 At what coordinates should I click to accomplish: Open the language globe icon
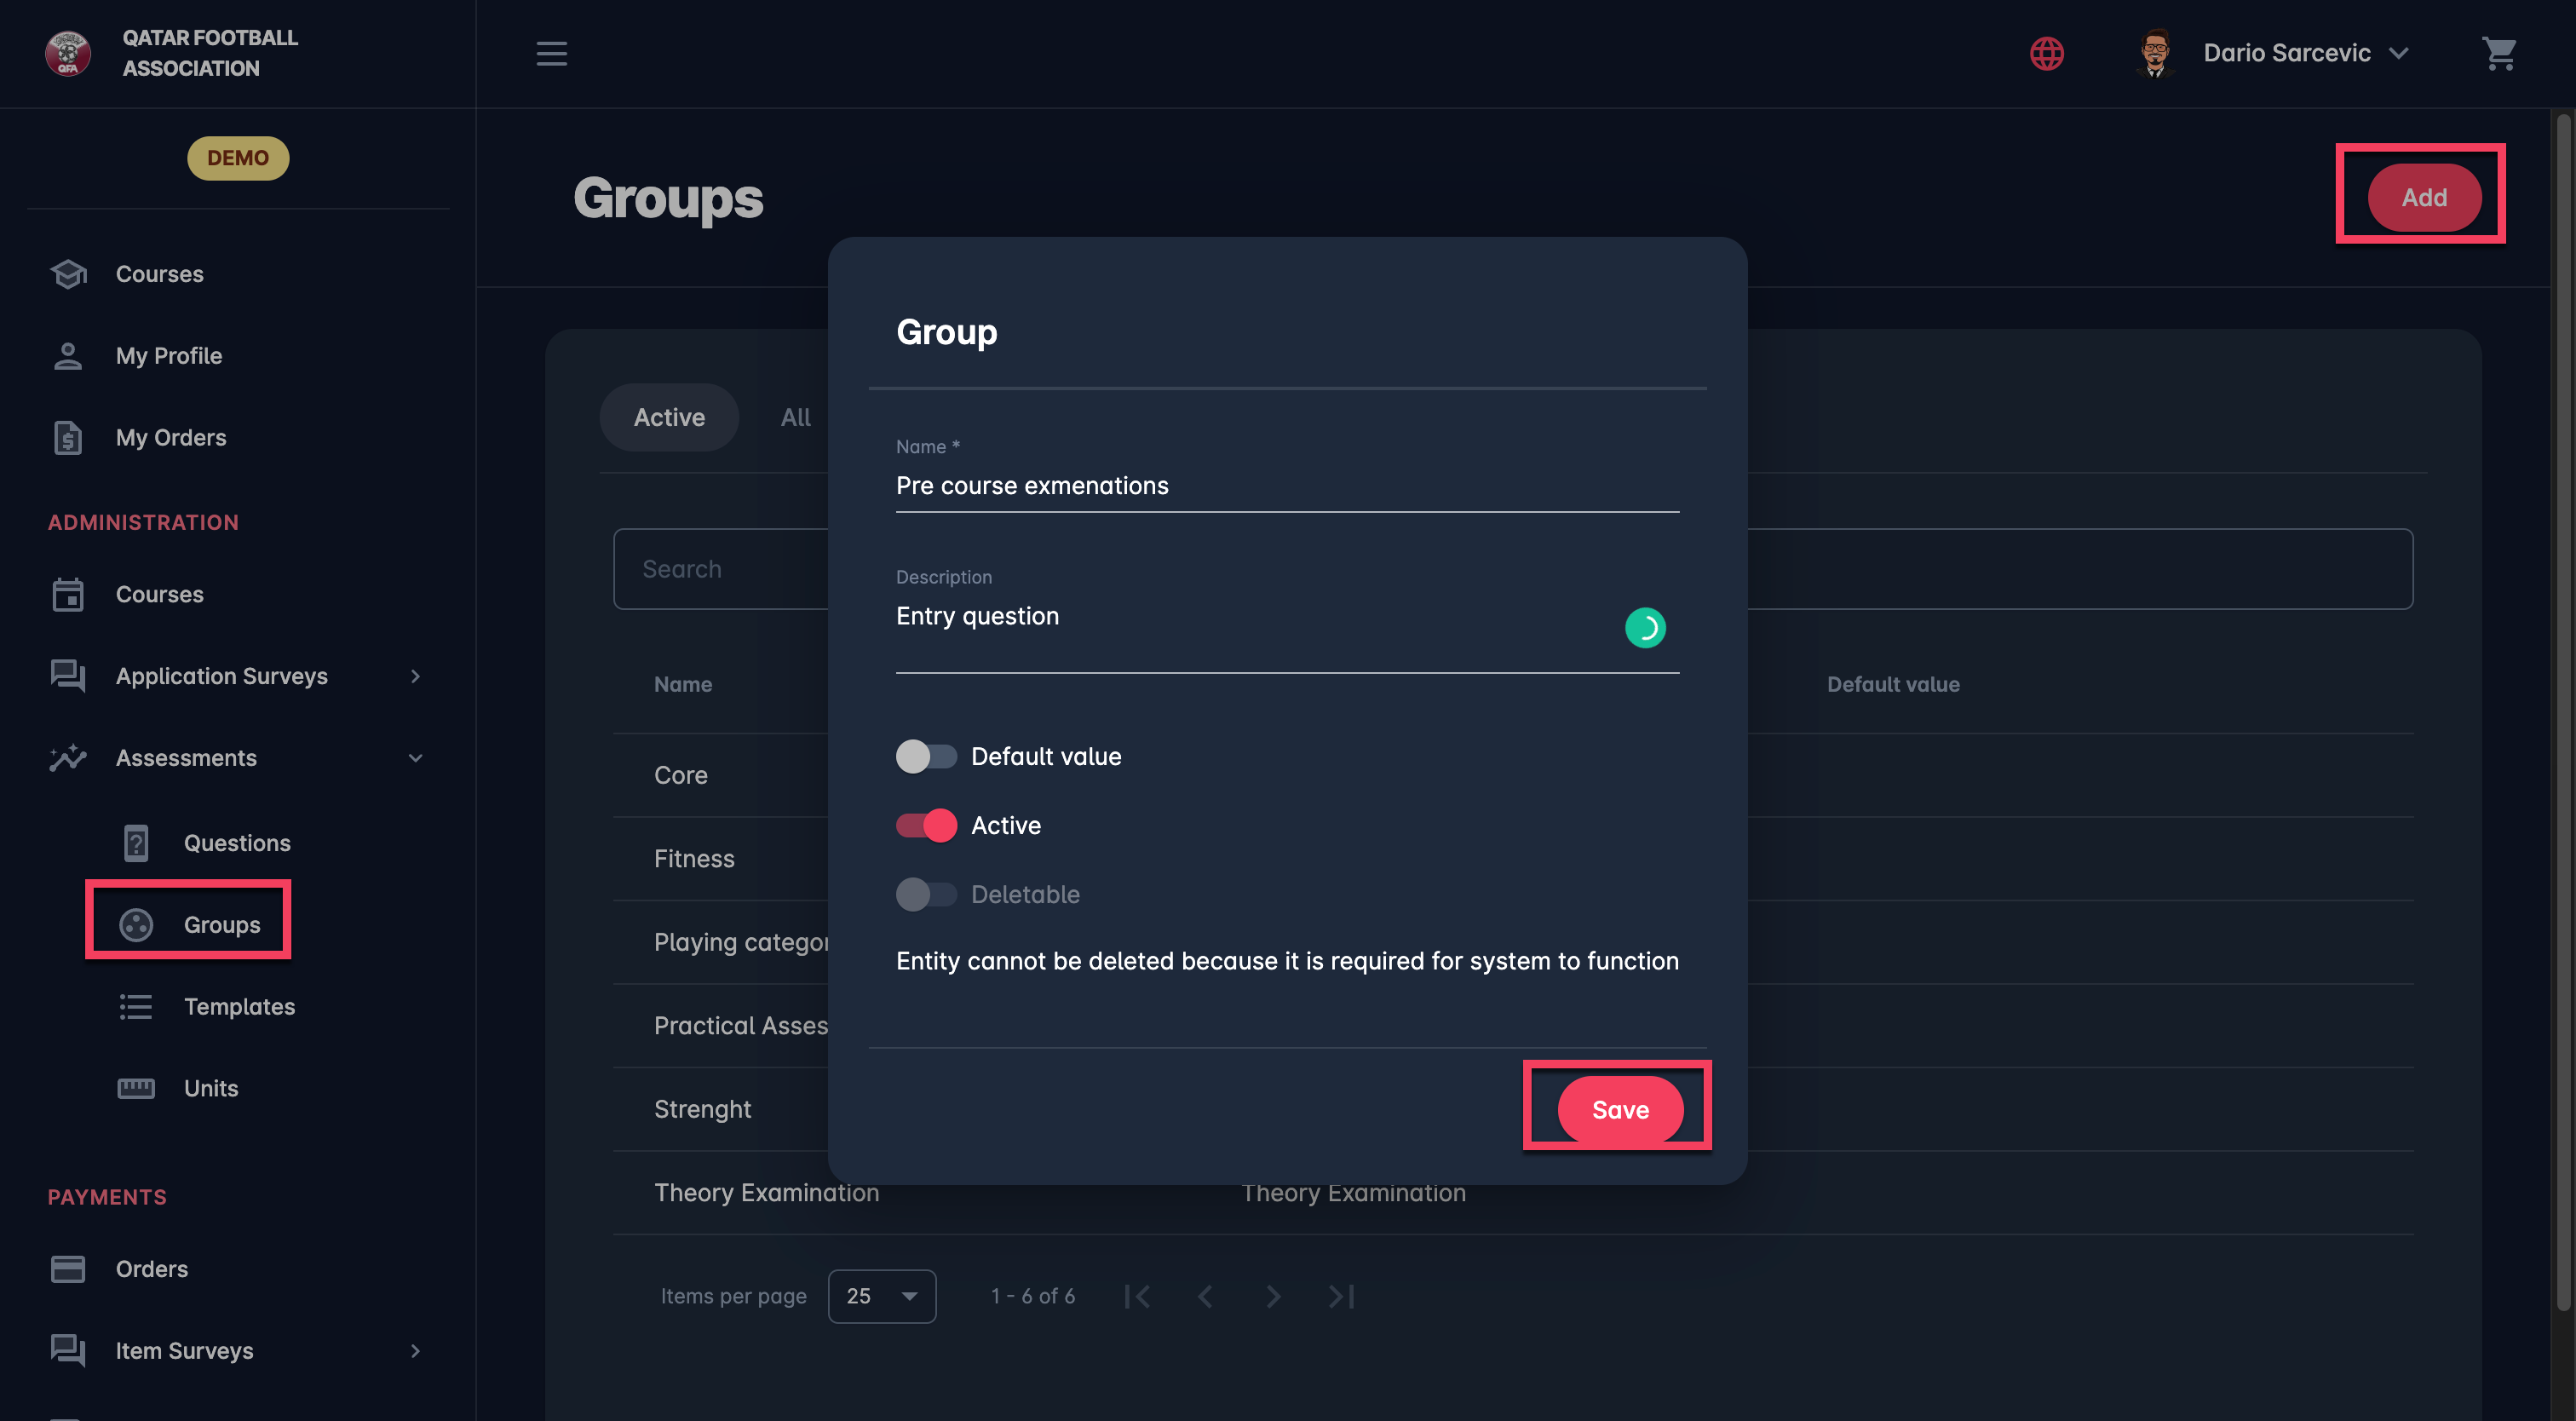2046,53
